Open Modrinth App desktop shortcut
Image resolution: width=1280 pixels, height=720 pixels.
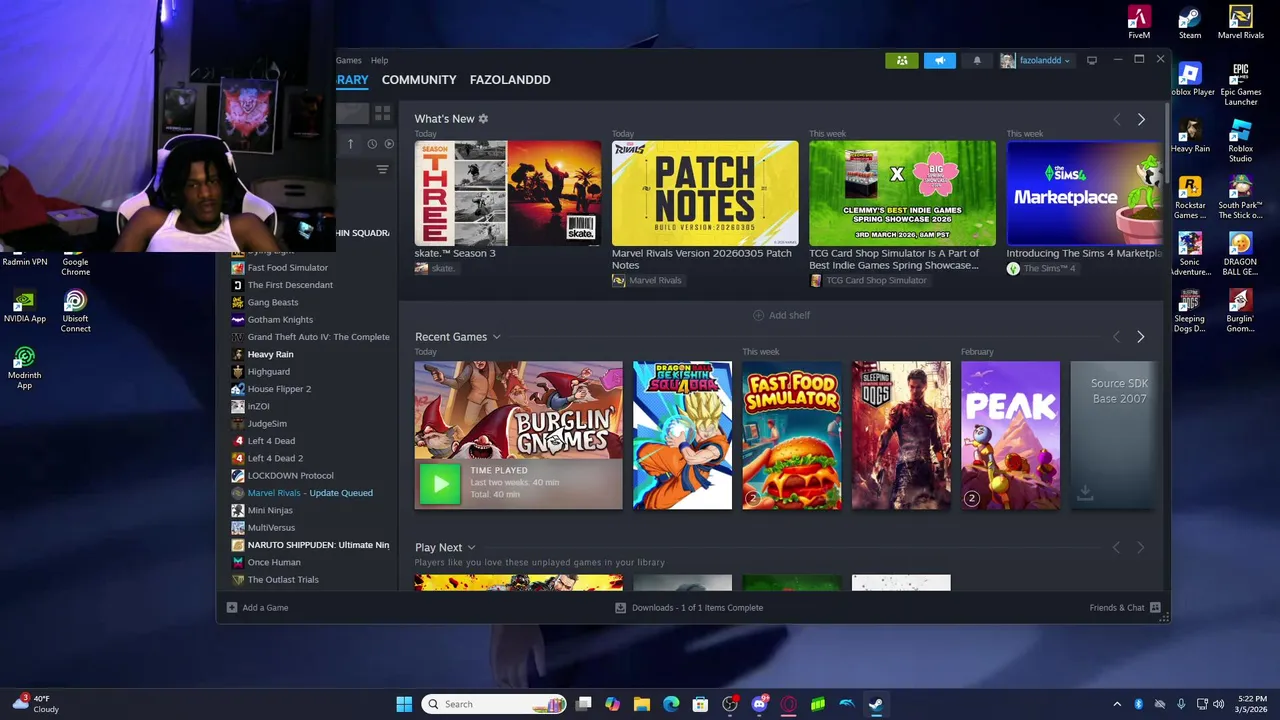point(25,368)
